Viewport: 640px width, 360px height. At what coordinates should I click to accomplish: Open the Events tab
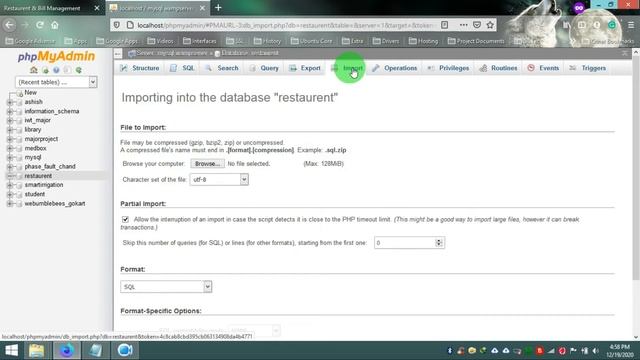point(543,68)
